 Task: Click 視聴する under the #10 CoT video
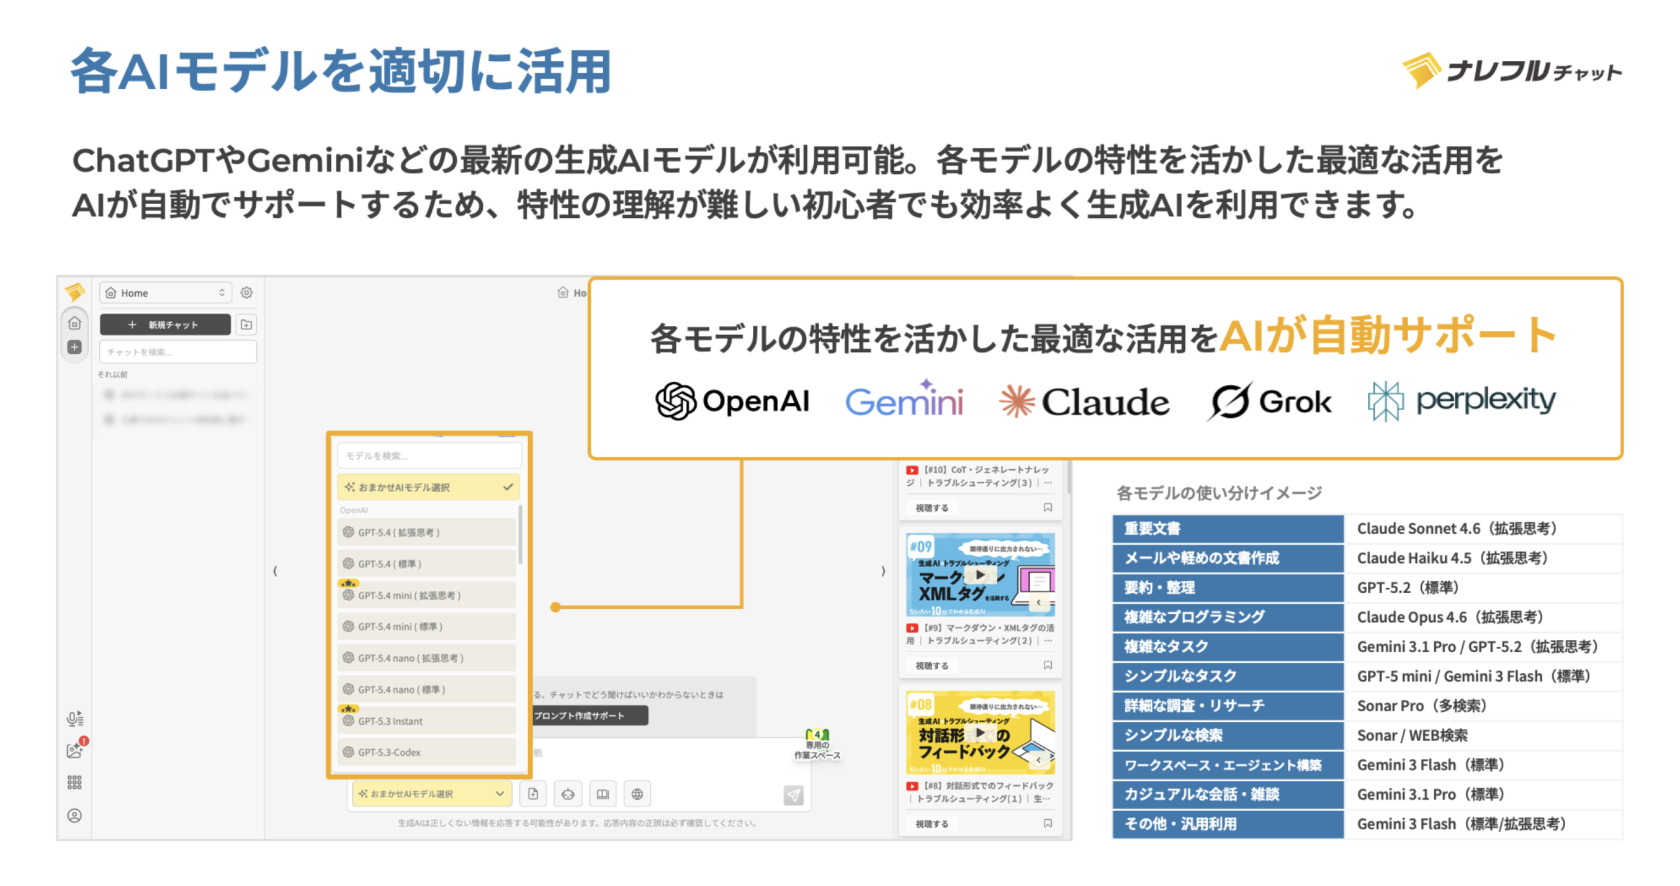coord(932,508)
